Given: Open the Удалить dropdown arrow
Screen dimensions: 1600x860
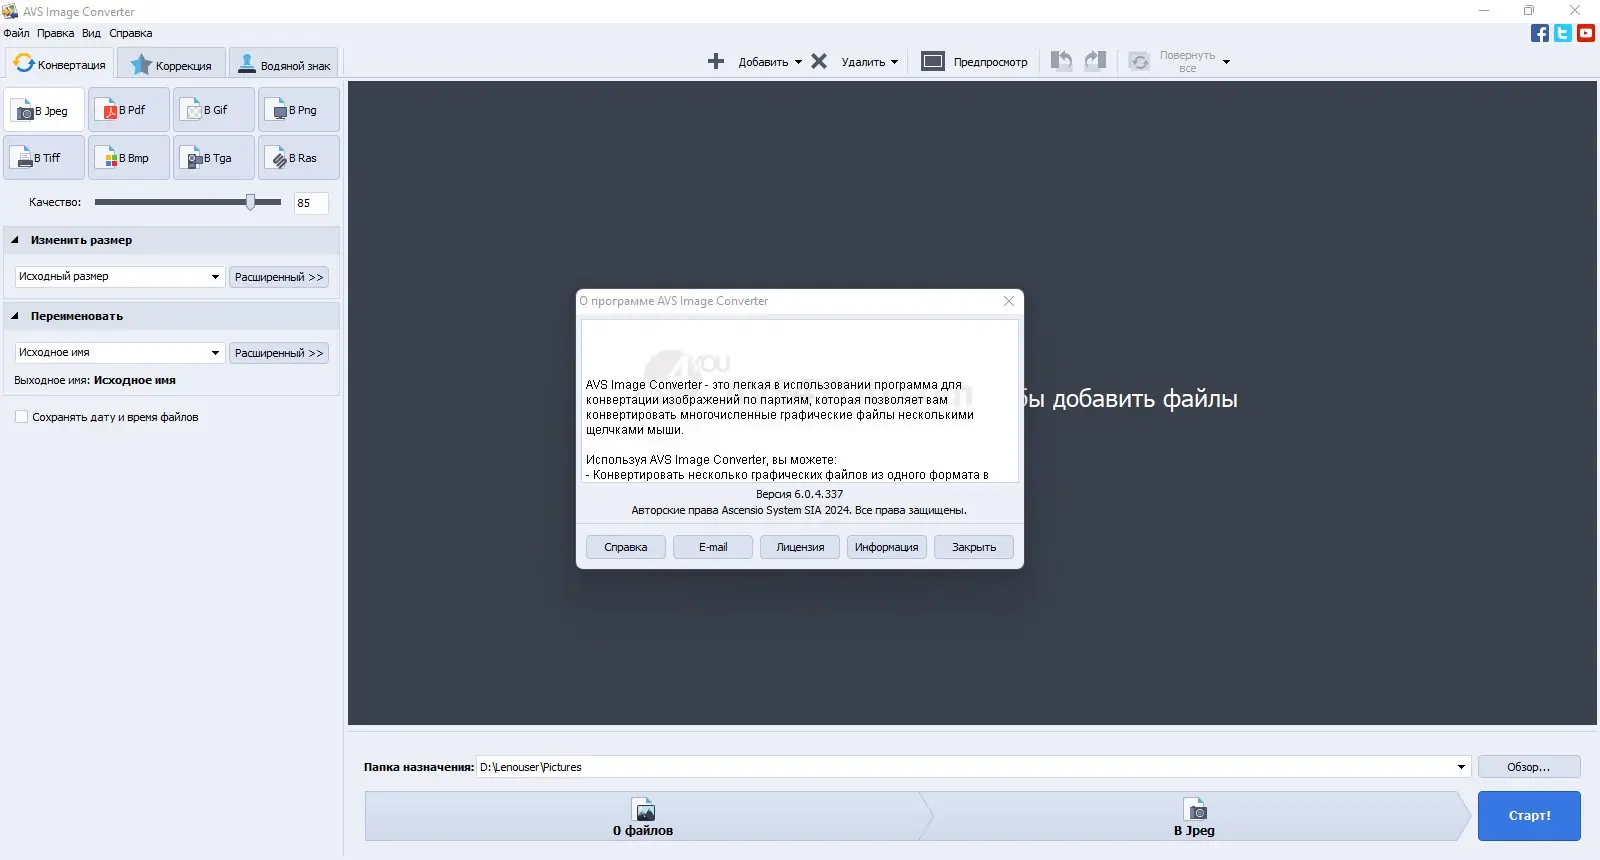Looking at the screenshot, I should pos(894,62).
